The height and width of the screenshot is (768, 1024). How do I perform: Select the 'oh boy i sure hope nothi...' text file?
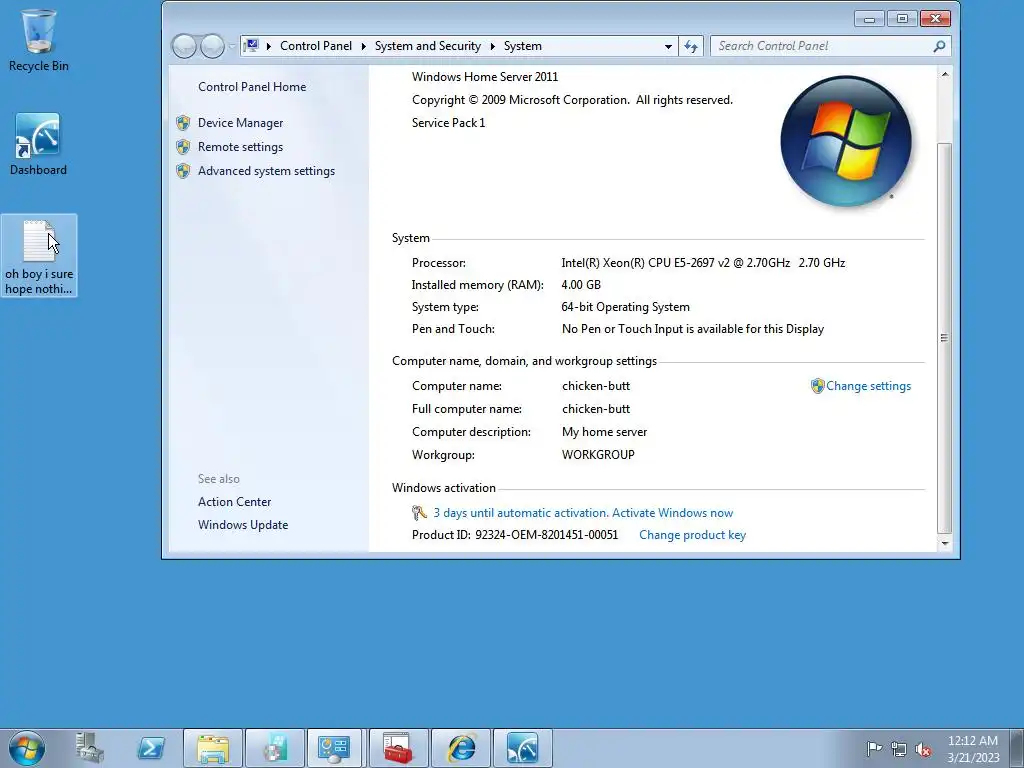[39, 256]
